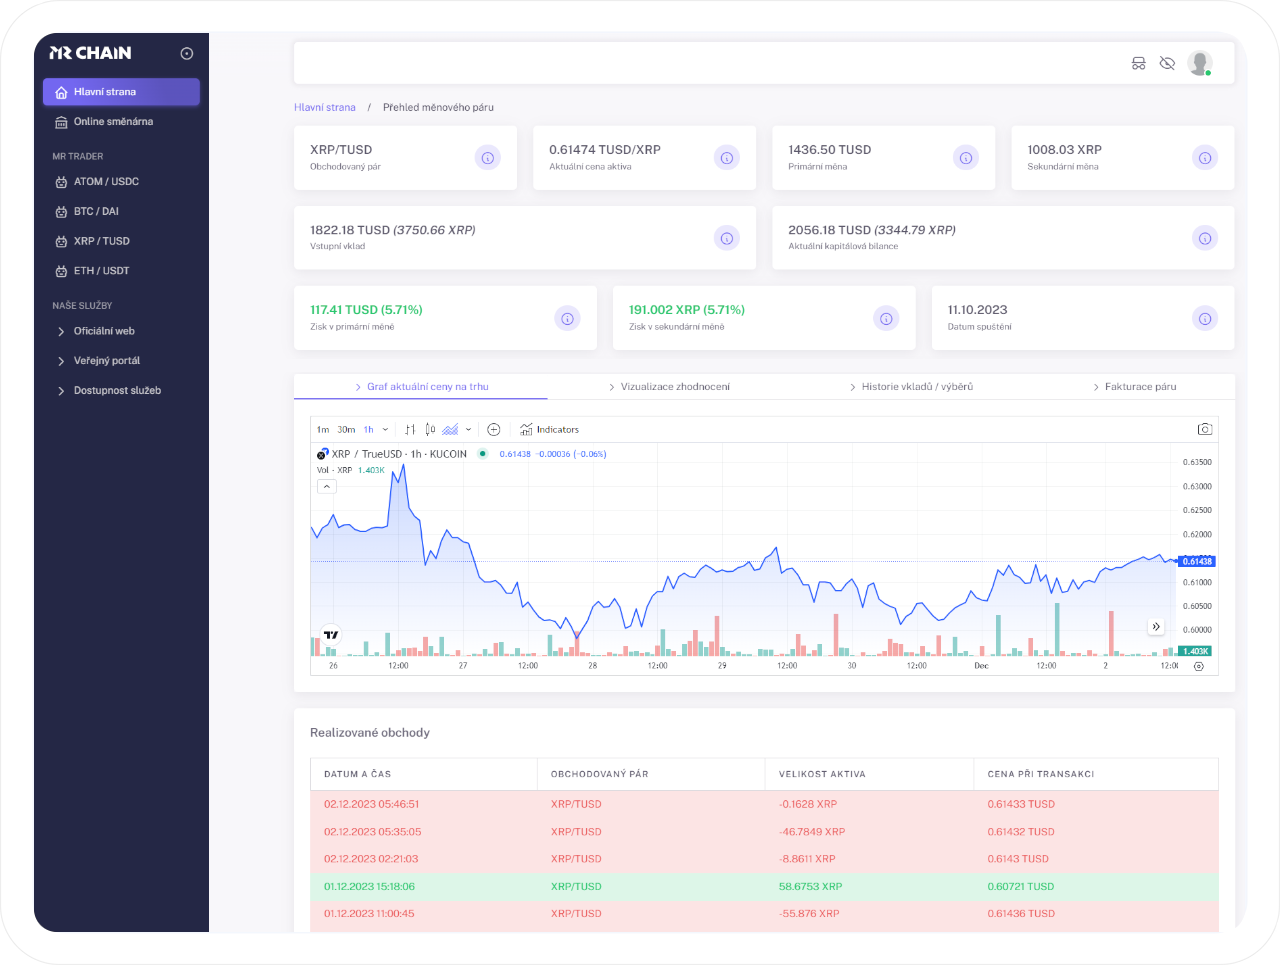Show info for Primární měna card
Image resolution: width=1280 pixels, height=965 pixels.
click(x=966, y=158)
